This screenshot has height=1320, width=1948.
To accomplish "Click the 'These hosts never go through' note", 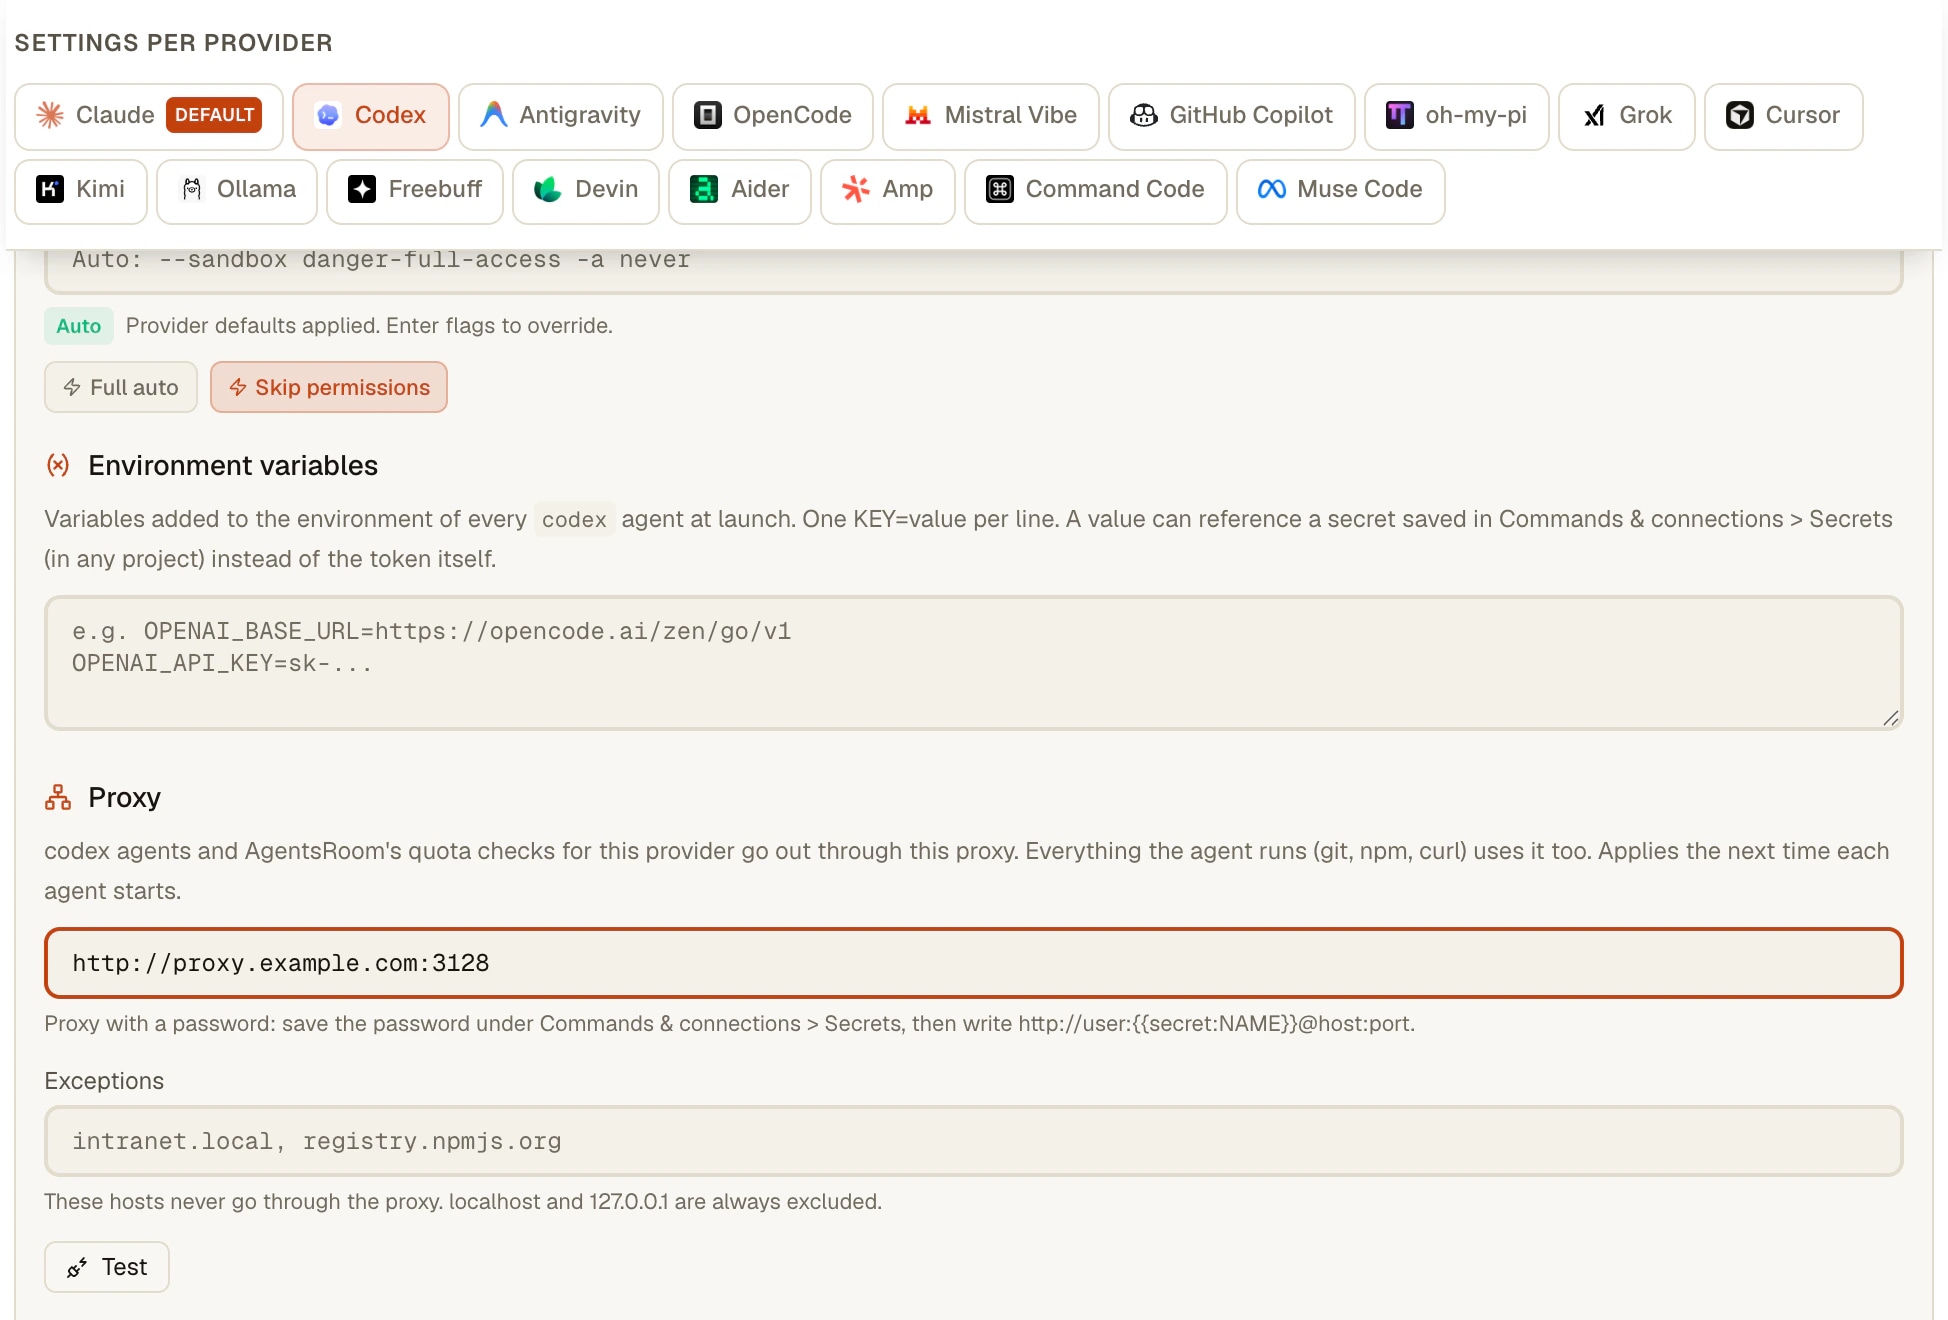I will 463,1202.
